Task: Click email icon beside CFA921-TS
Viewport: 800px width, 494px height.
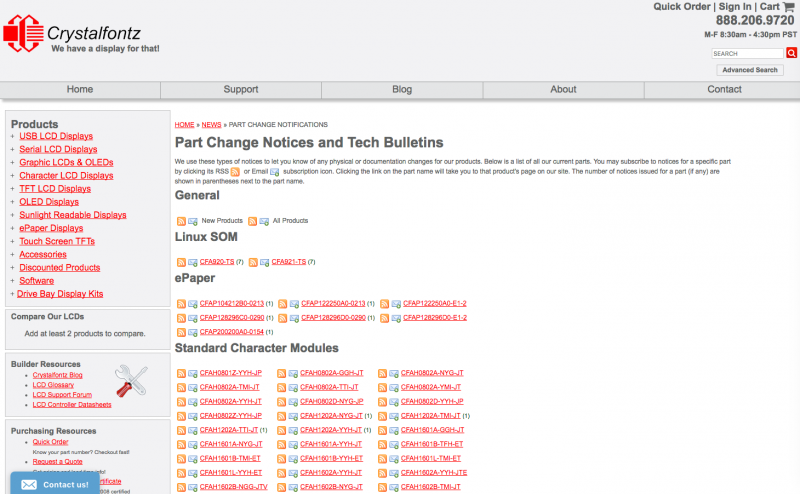Action: [264, 262]
